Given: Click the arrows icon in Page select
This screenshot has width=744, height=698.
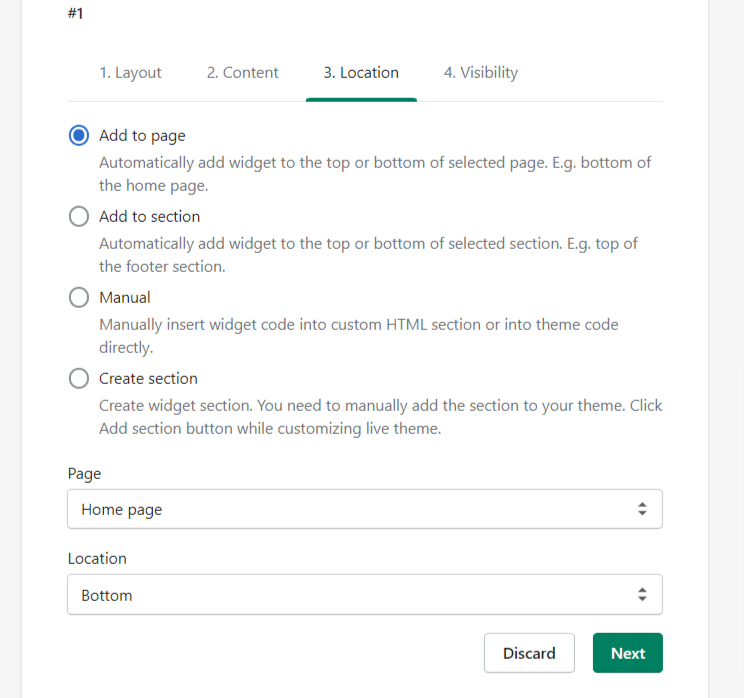Looking at the screenshot, I should 642,509.
